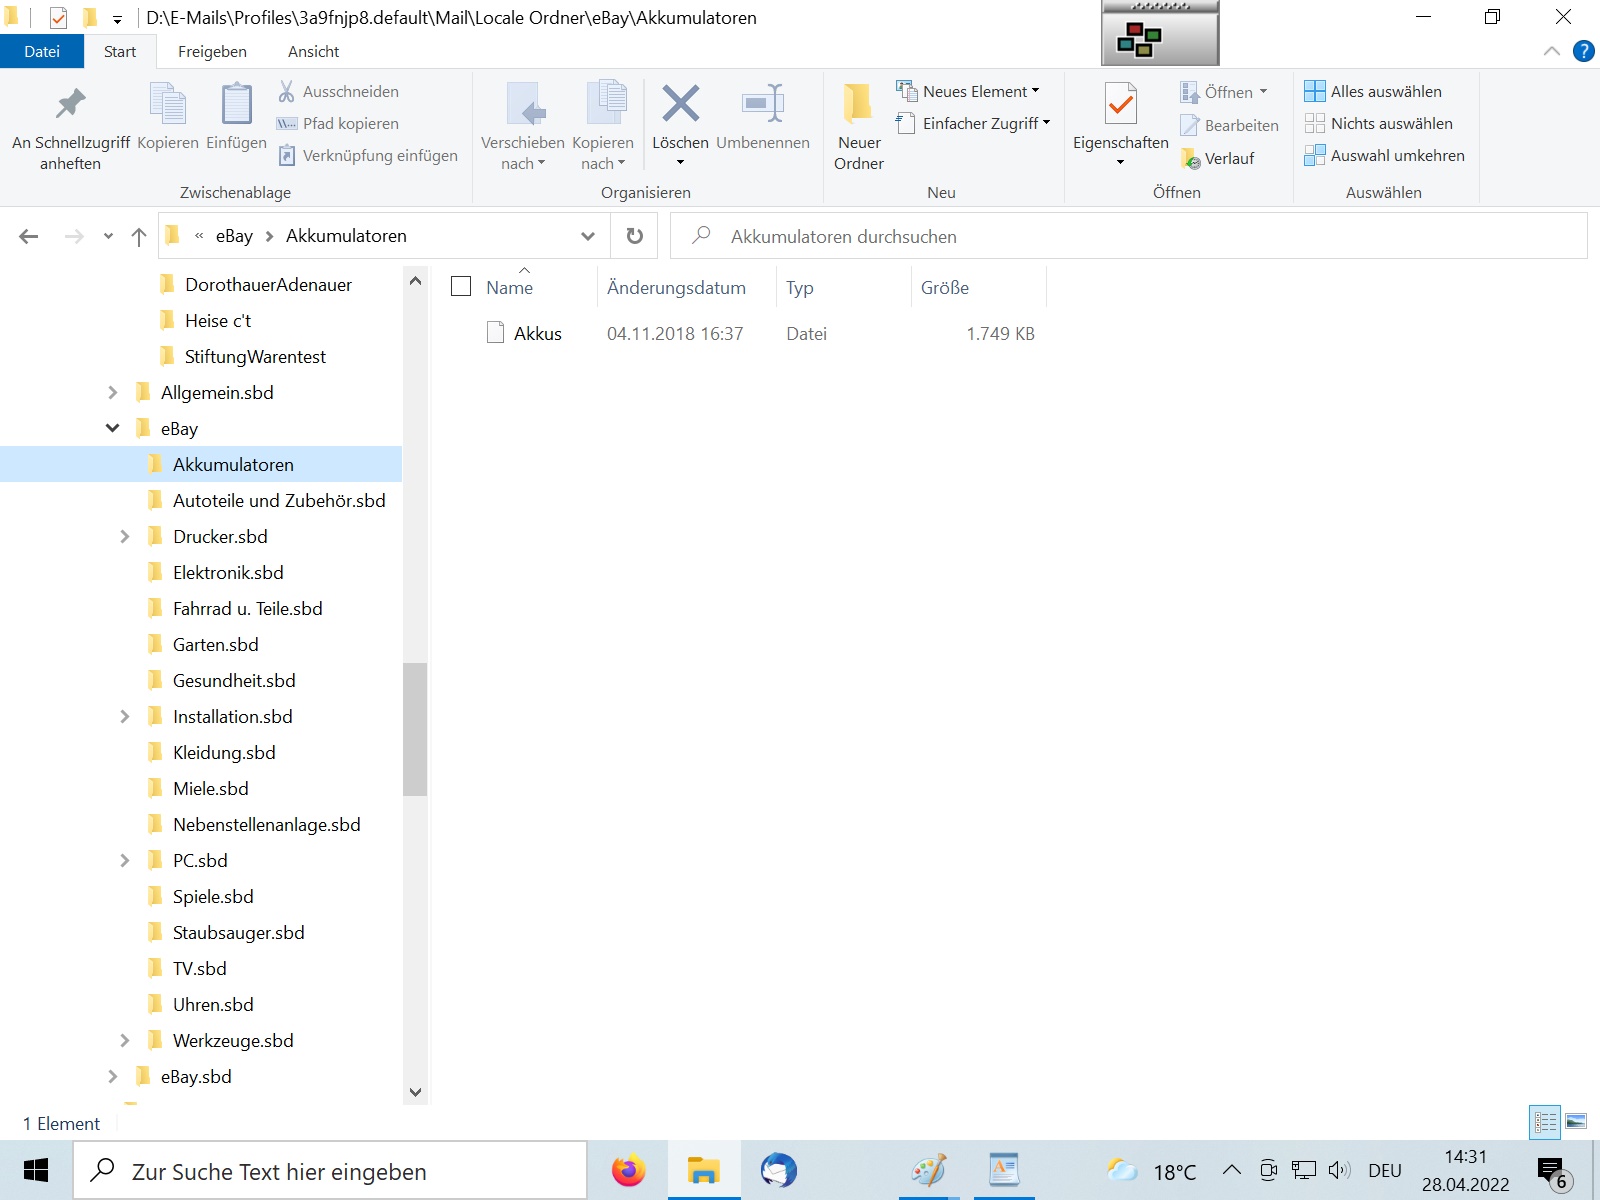
Task: Click the weather widget showing 18°C
Action: (1151, 1171)
